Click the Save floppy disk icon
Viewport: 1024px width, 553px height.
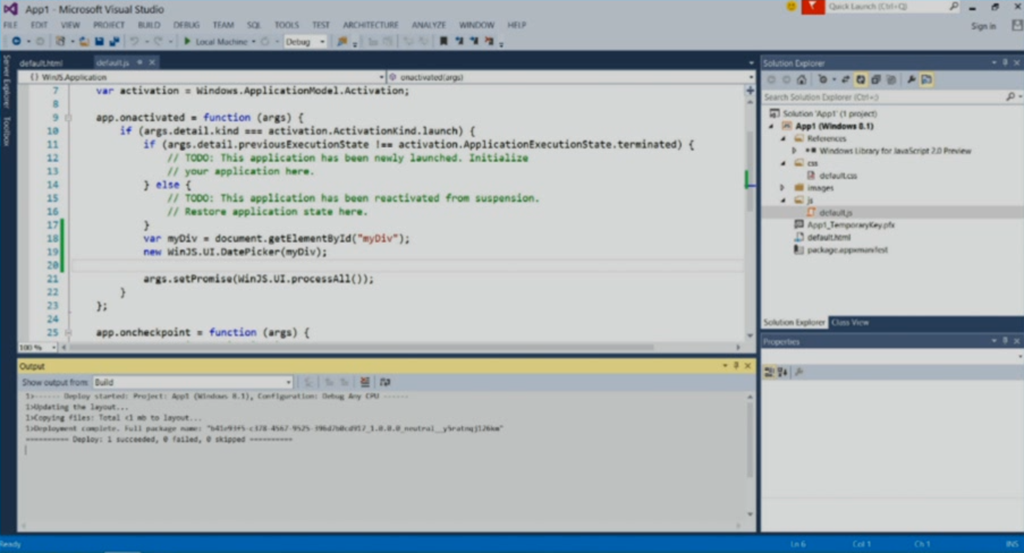(x=99, y=42)
